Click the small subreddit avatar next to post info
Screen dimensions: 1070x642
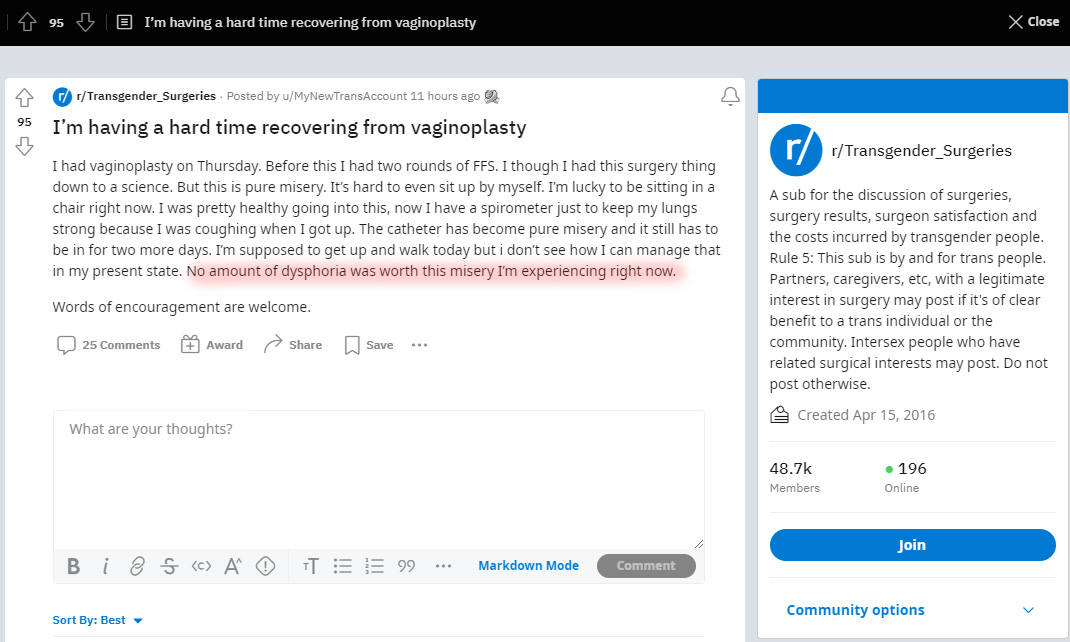tap(62, 97)
